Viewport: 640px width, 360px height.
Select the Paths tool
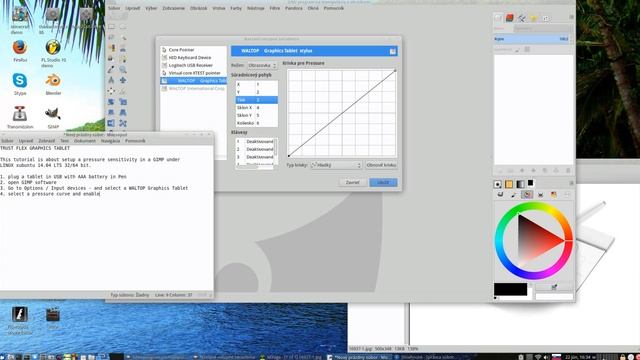(122, 59)
